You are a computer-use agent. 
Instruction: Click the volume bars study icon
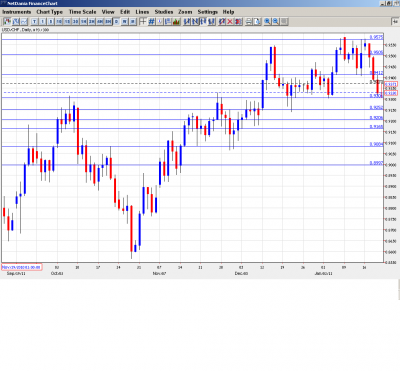coord(176,22)
